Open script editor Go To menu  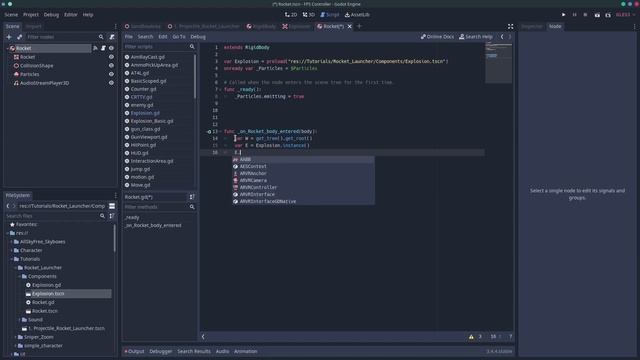(179, 37)
